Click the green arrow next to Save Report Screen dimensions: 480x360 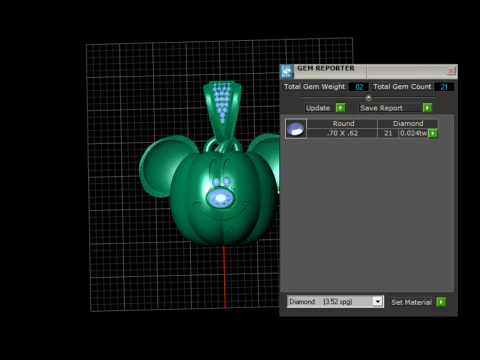click(x=427, y=108)
